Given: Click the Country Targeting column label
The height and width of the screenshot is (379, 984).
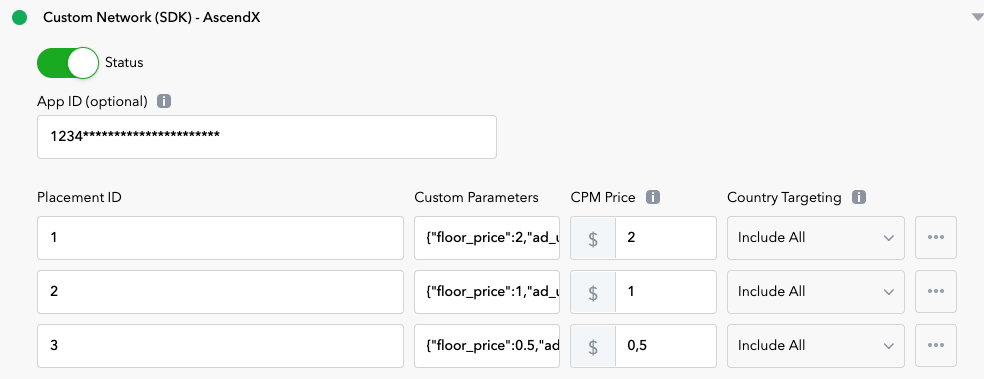Looking at the screenshot, I should pos(784,198).
